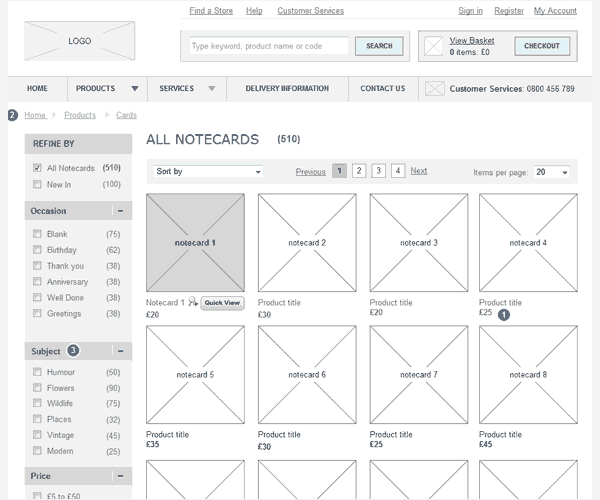The image size is (600, 500).
Task: Click annotation marker 3 next to Subject
Action: (x=73, y=351)
